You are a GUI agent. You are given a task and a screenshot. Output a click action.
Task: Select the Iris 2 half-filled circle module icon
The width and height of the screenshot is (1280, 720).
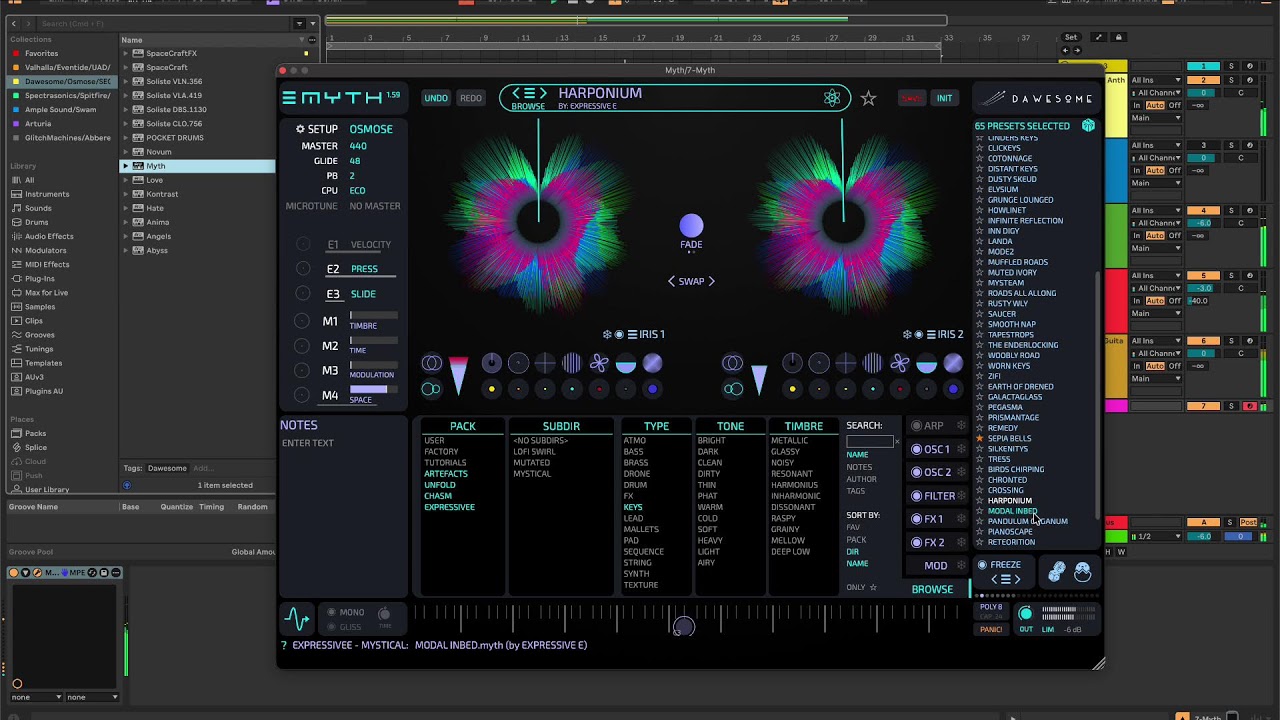tap(926, 363)
